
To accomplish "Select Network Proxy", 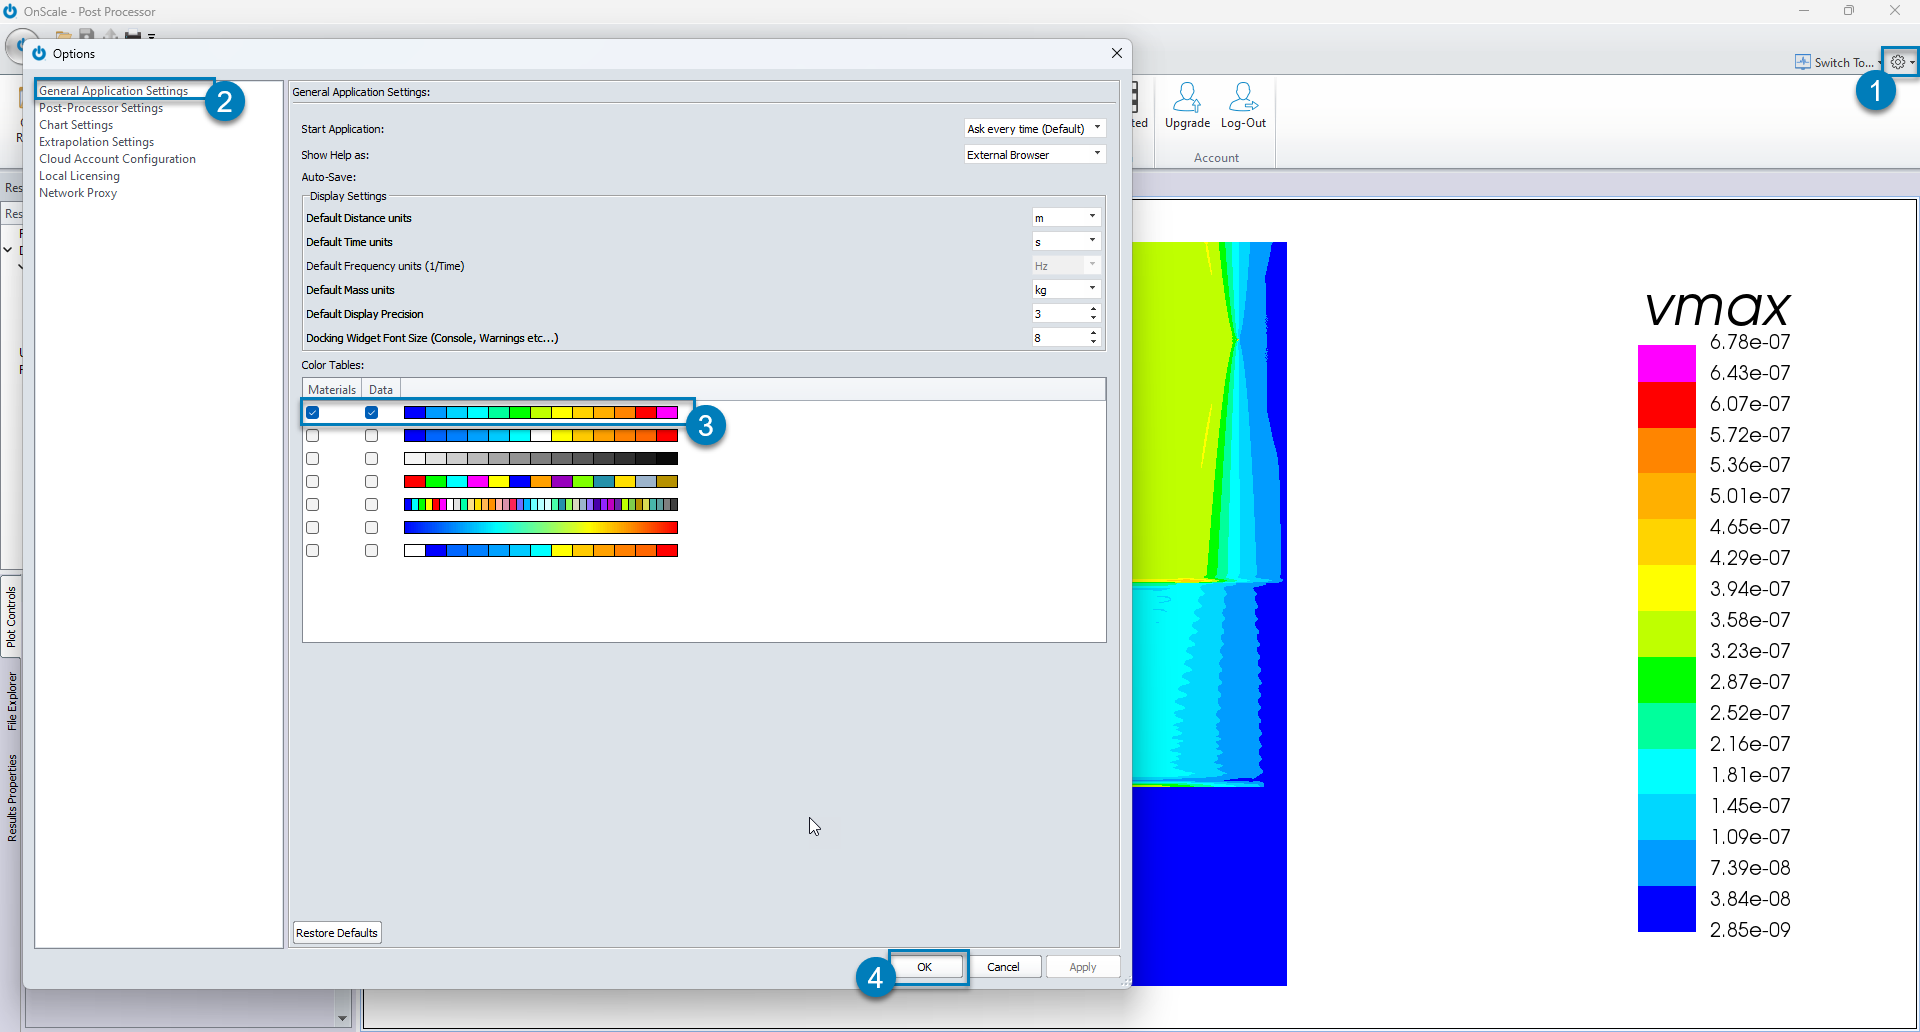I will 78,192.
